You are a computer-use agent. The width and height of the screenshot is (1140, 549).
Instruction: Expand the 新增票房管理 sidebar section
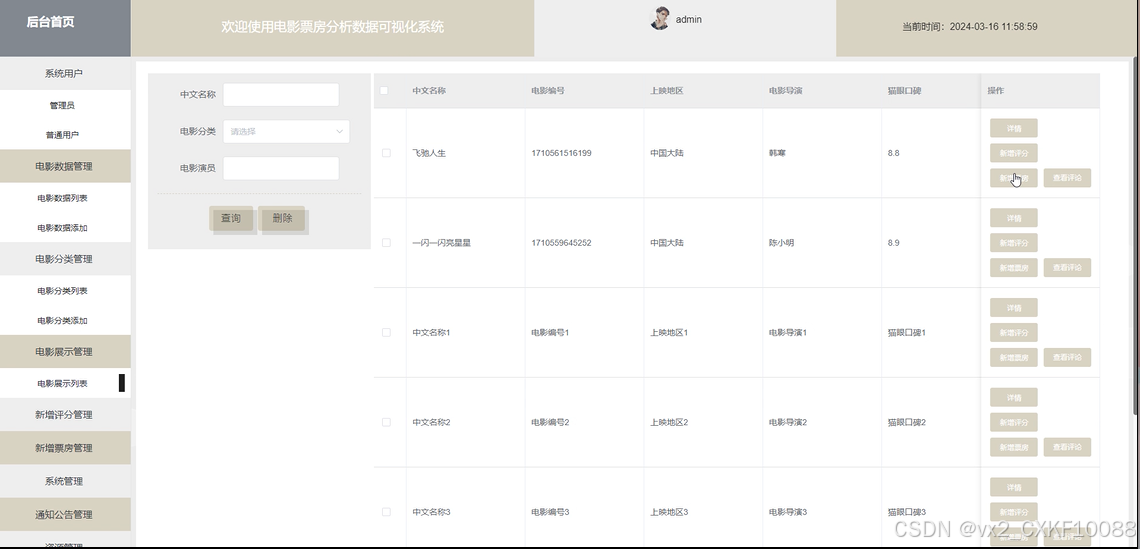64,448
